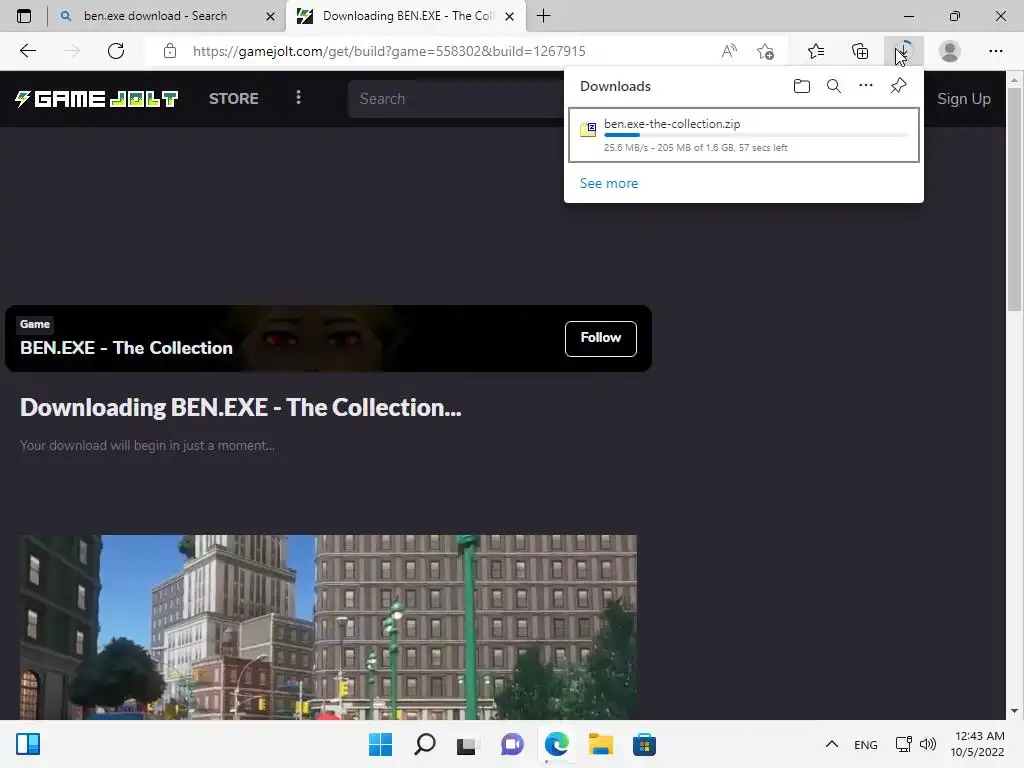Click the ENG language indicator
The height and width of the screenshot is (768, 1024).
[865, 744]
